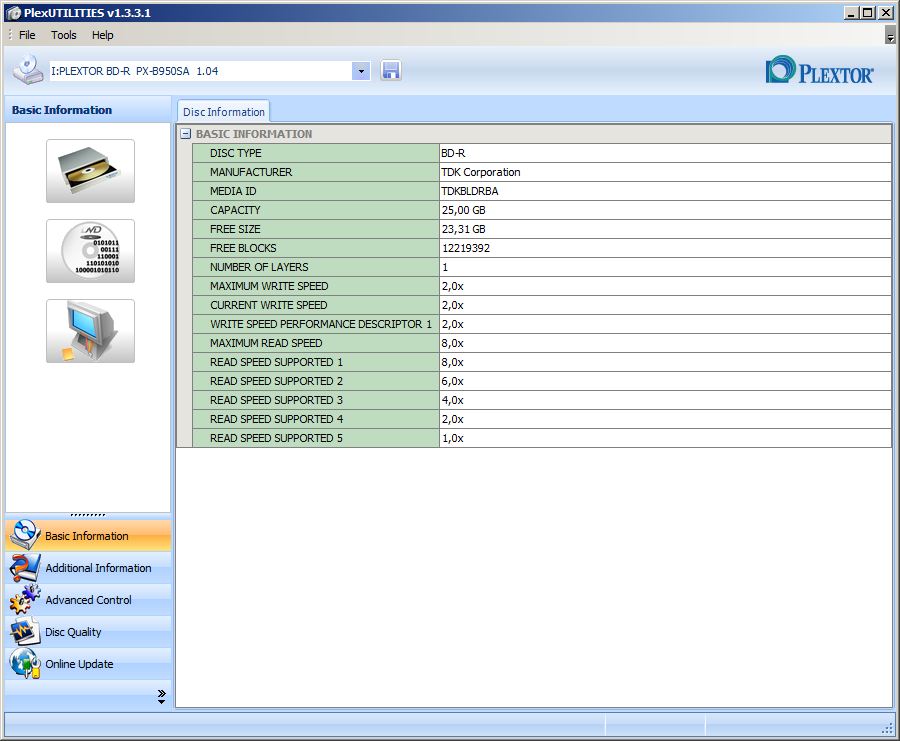Select the disc with binary data icon

[x=91, y=251]
